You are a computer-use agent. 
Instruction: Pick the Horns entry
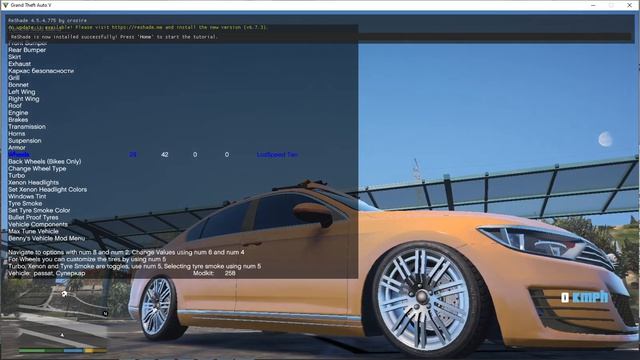pyautogui.click(x=16, y=133)
